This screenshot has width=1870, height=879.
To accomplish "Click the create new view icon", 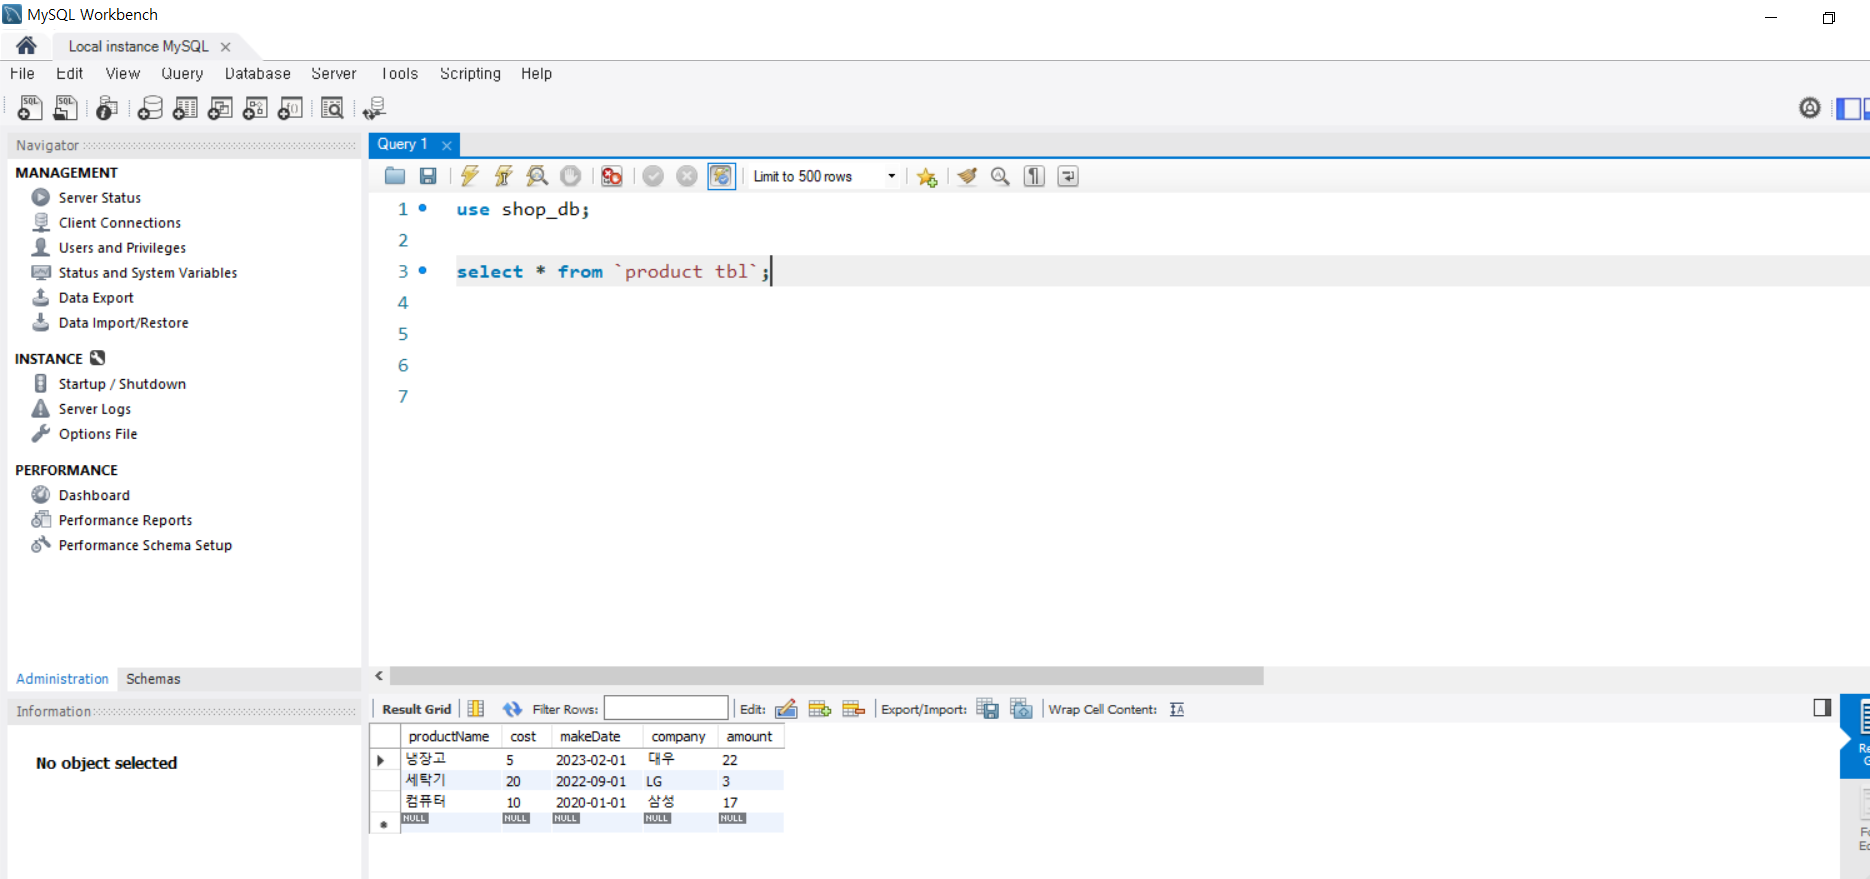I will coord(220,108).
